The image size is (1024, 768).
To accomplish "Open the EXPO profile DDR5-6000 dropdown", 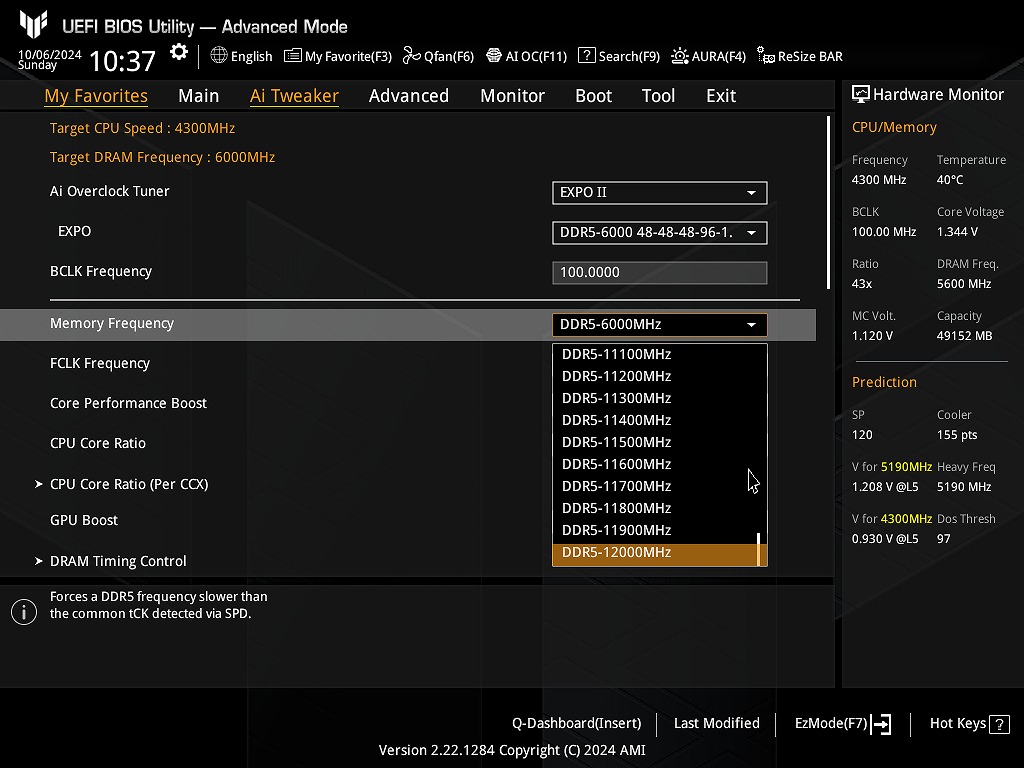I will point(660,232).
